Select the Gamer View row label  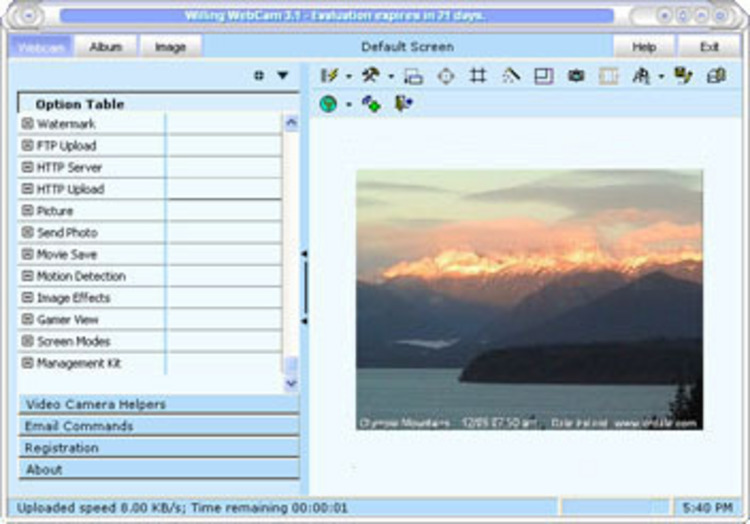(67, 320)
